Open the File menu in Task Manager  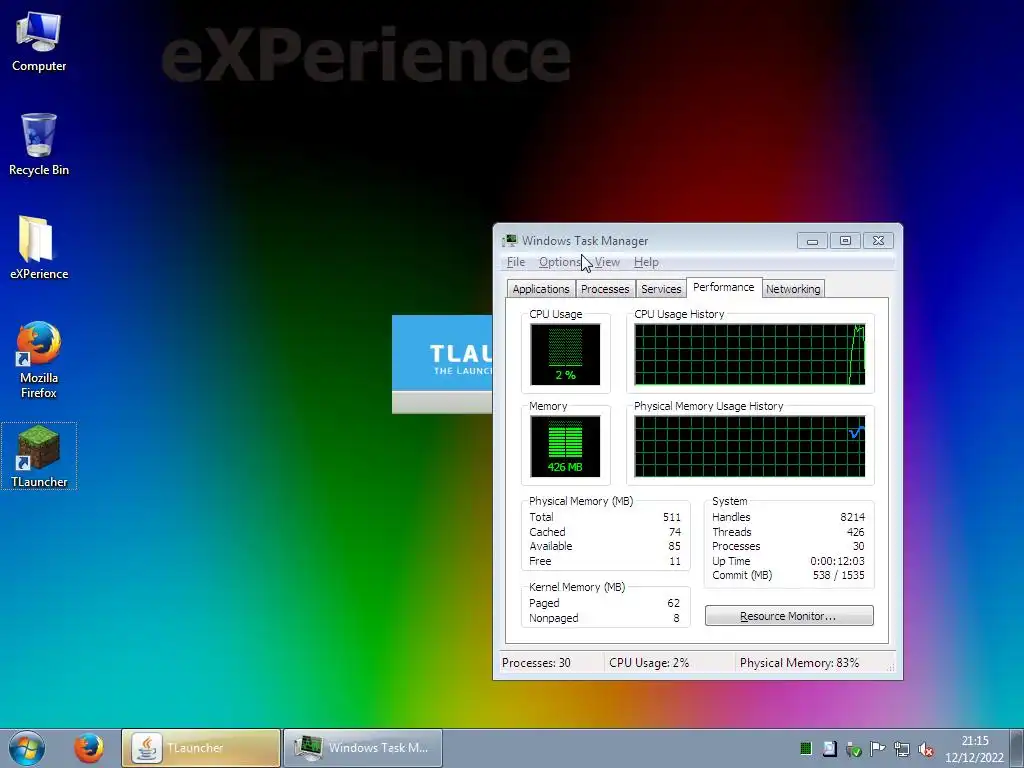click(x=515, y=262)
